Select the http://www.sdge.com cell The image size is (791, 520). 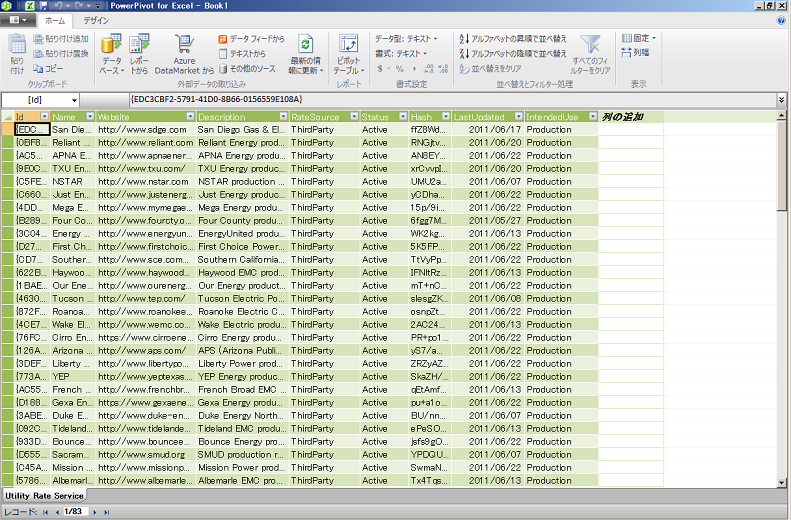coord(146,130)
